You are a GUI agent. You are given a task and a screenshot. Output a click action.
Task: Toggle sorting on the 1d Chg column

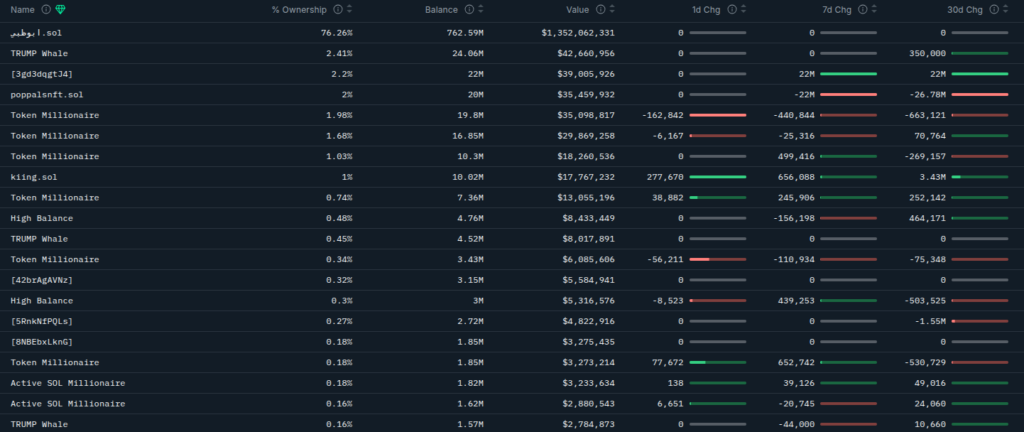[x=743, y=10]
